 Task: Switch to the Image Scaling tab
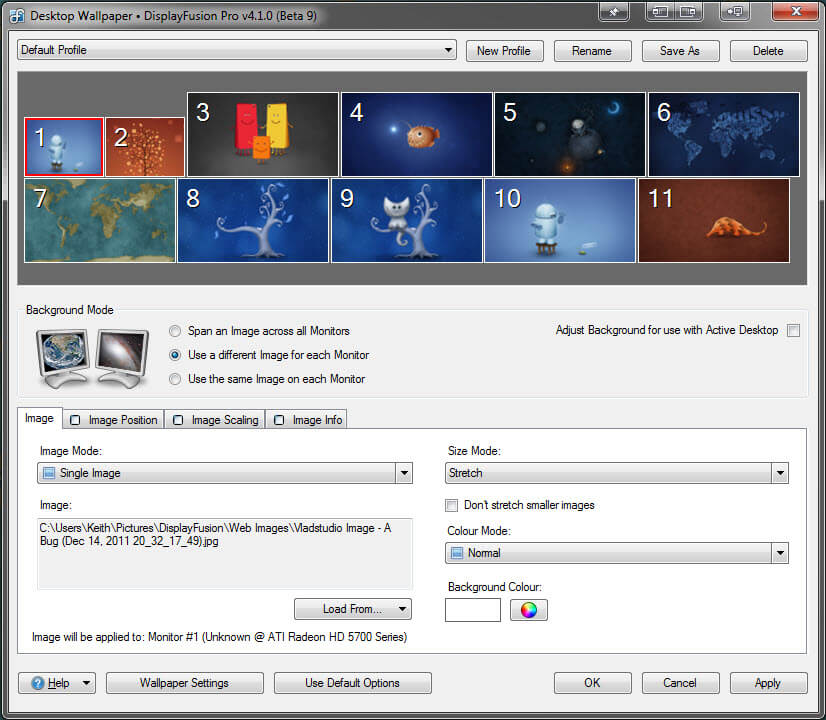pos(215,420)
